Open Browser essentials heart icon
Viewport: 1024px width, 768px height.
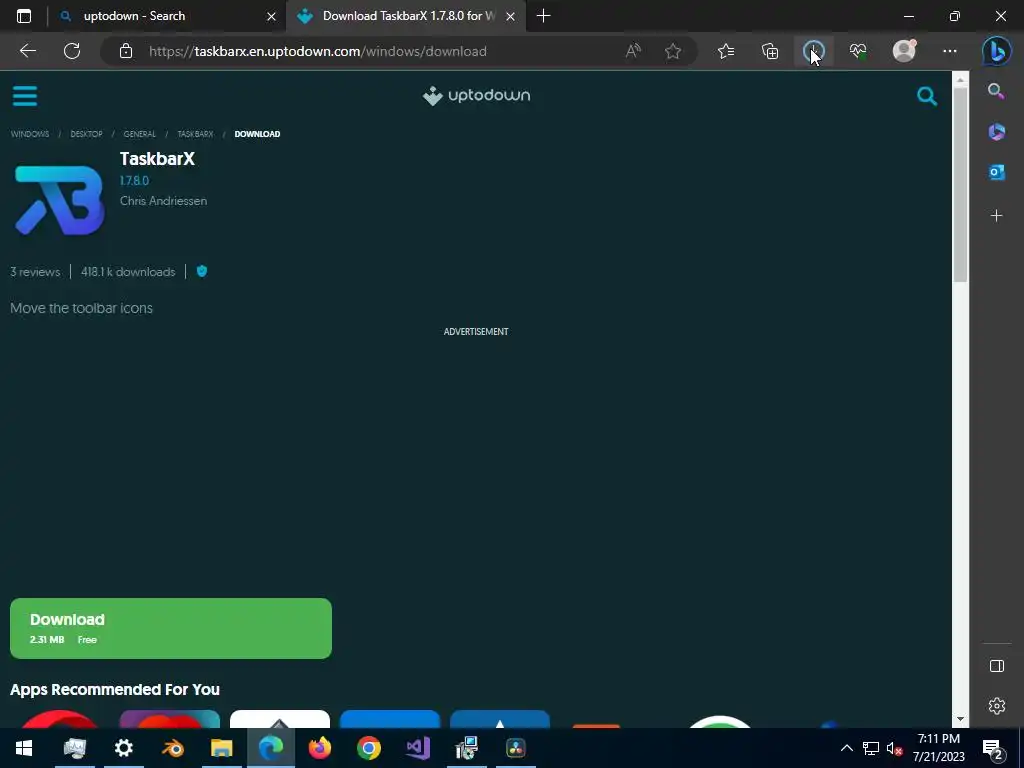(858, 51)
